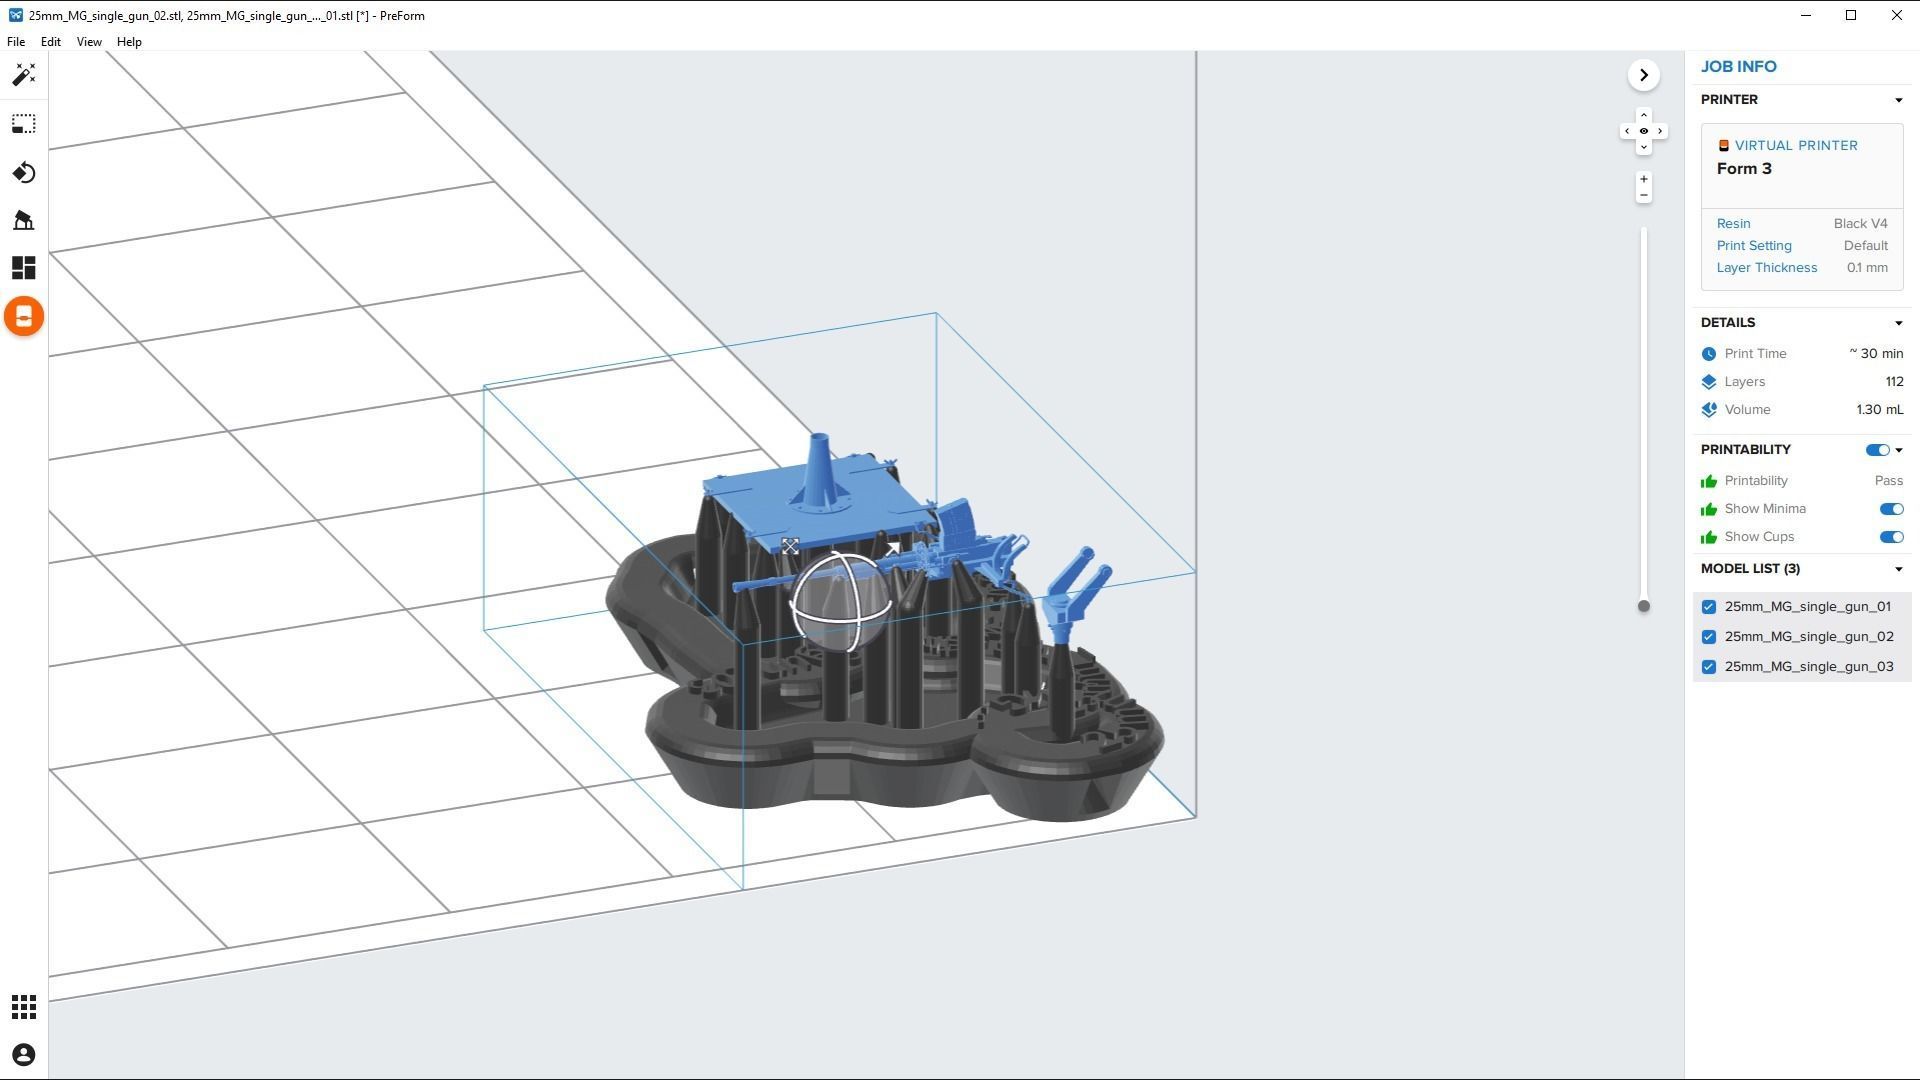
Task: Click the 'Black V4' resin value
Action: [x=1860, y=224]
